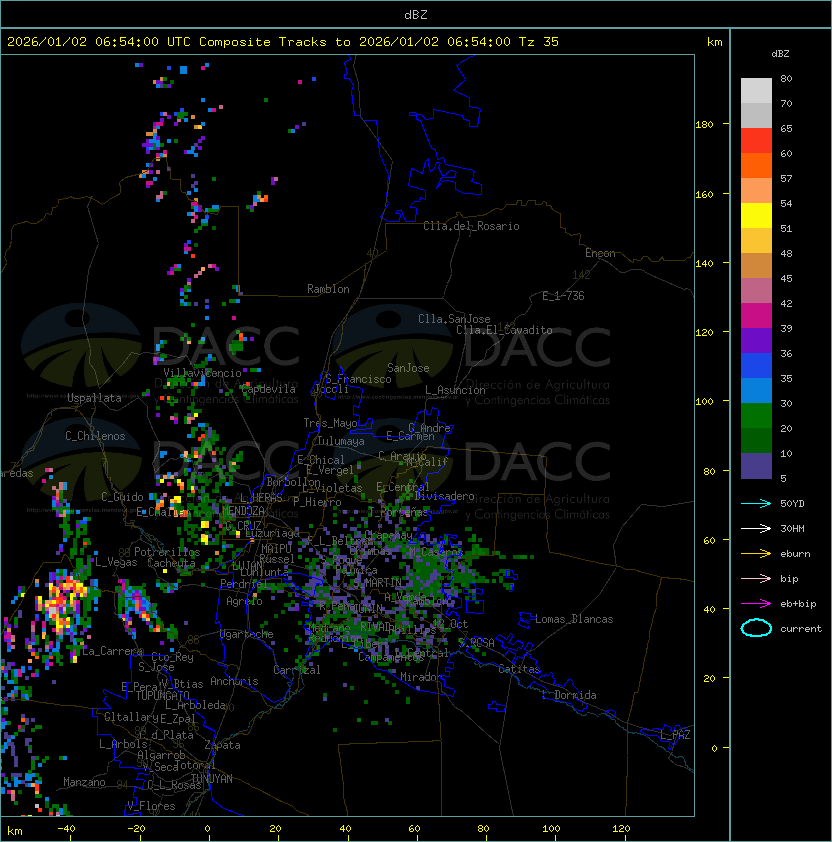This screenshot has height=842, width=832.
Task: Click the Composite Tracks timestamp header text
Action: [283, 42]
